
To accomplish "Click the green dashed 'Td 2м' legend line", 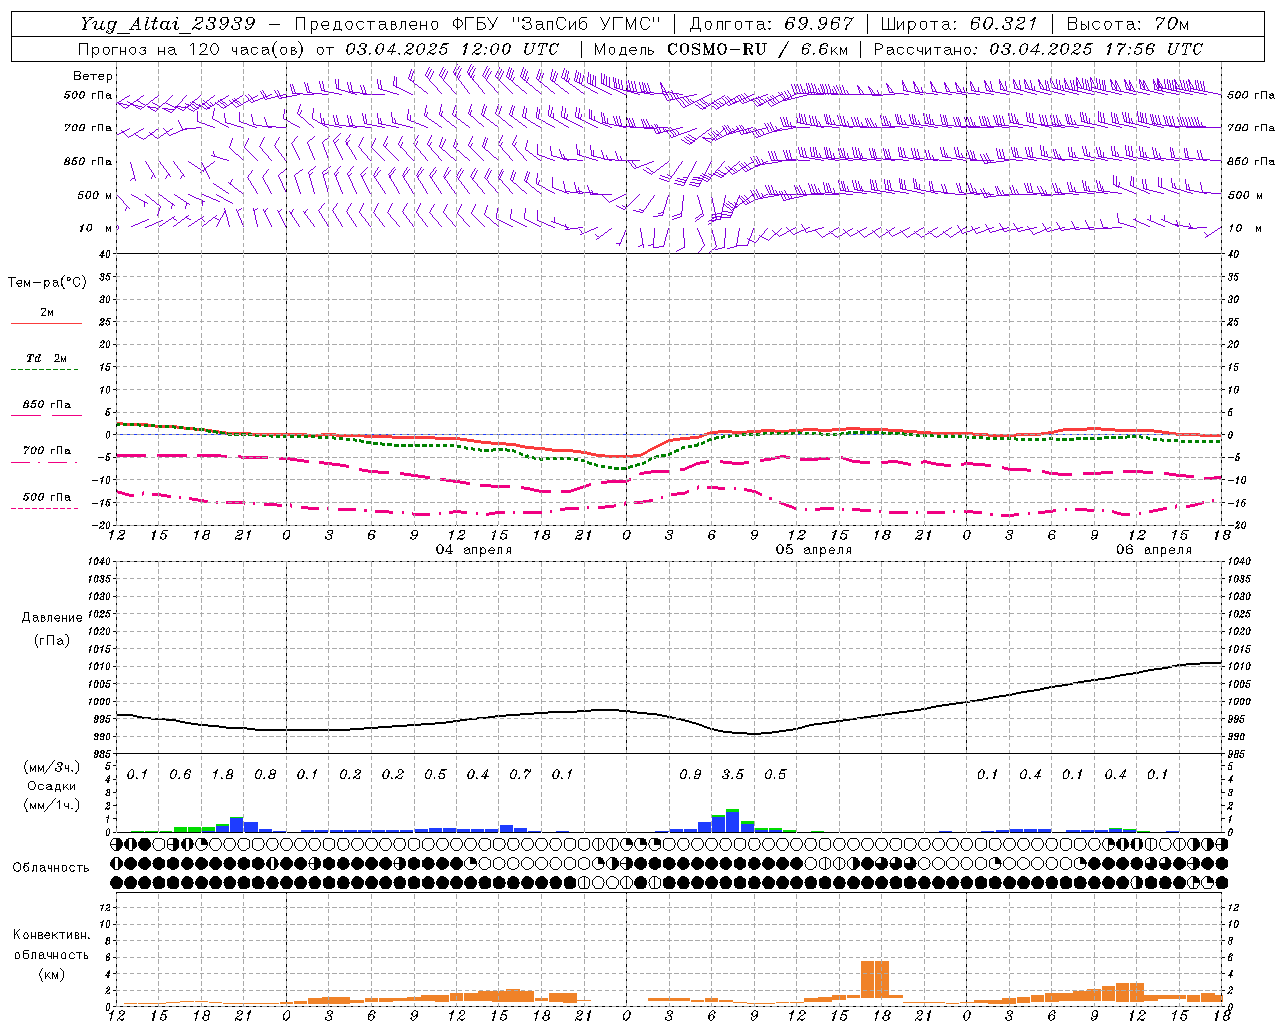I will point(46,370).
